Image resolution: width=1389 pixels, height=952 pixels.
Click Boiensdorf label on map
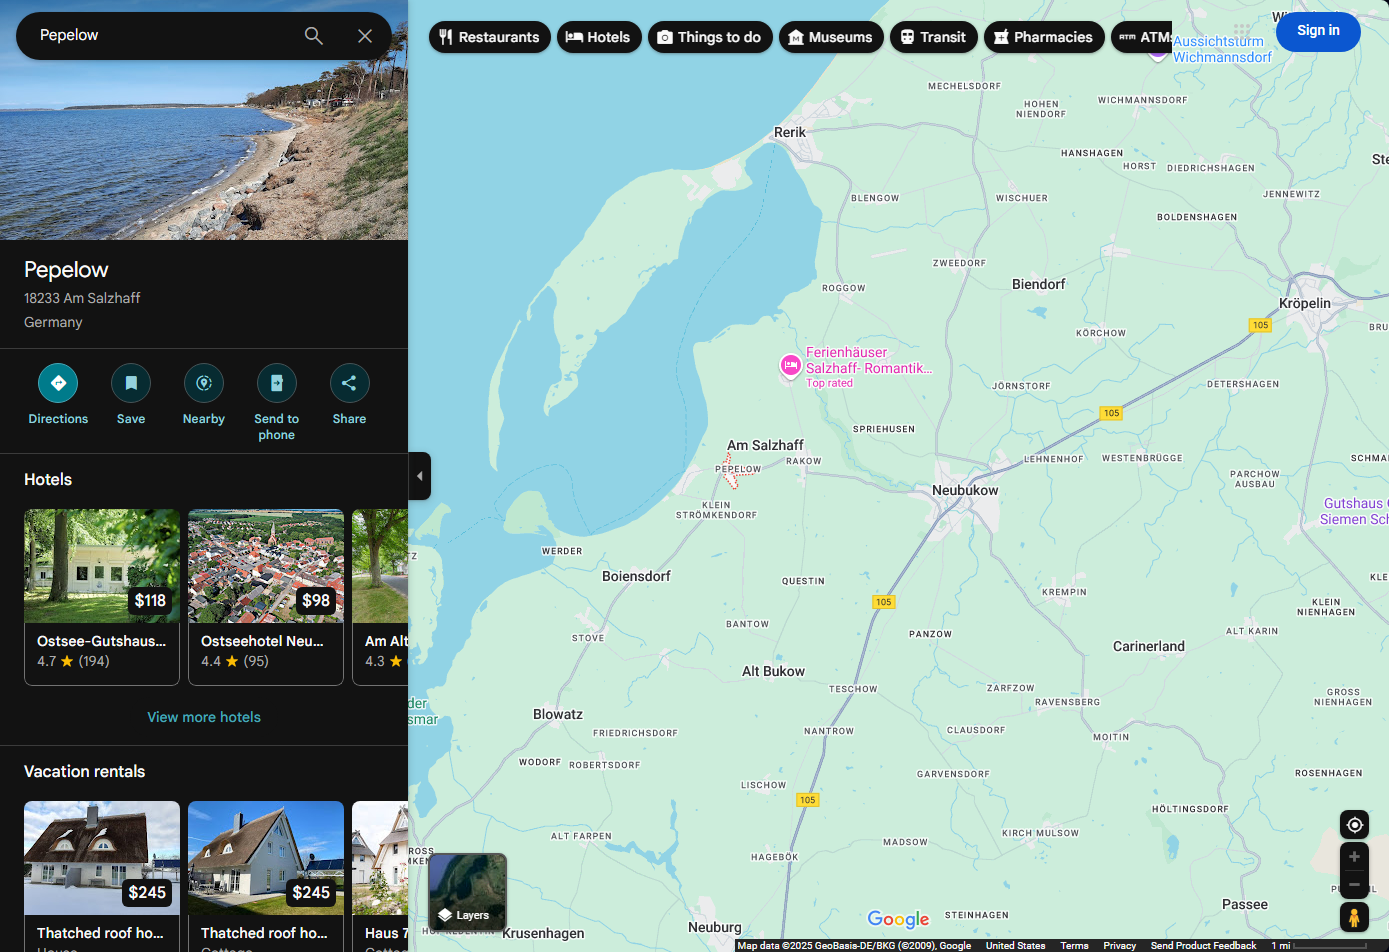click(x=636, y=576)
